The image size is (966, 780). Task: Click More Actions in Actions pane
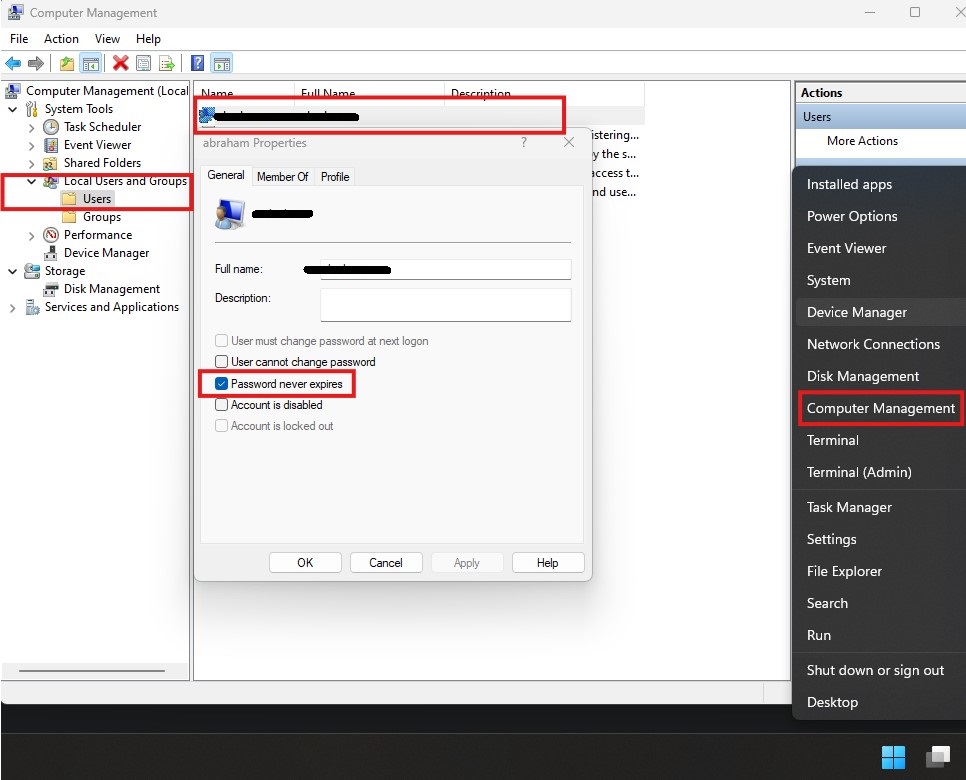coord(862,141)
